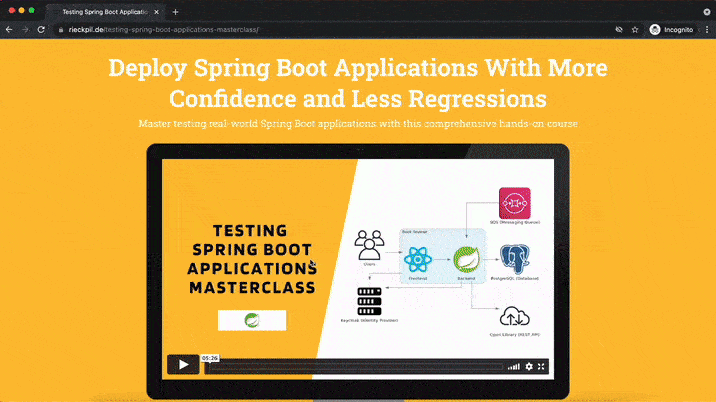Image resolution: width=716 pixels, height=402 pixels.
Task: Click the Spring backend leaf icon
Action: 466,259
